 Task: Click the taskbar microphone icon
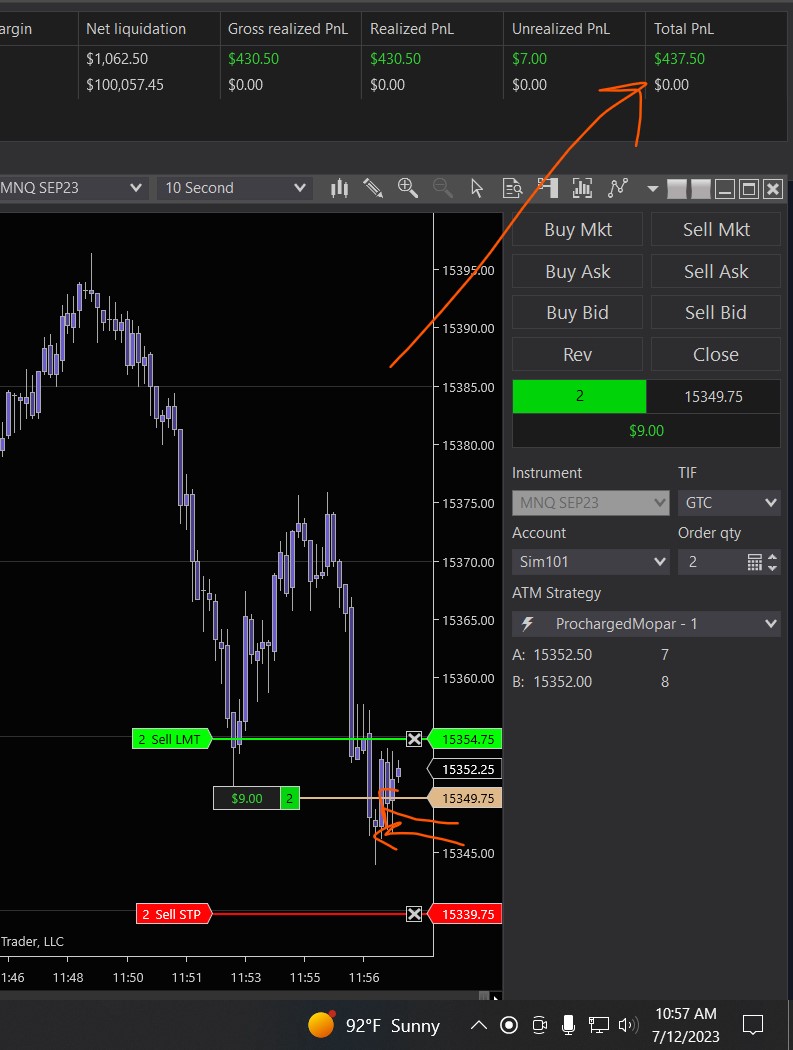568,1025
